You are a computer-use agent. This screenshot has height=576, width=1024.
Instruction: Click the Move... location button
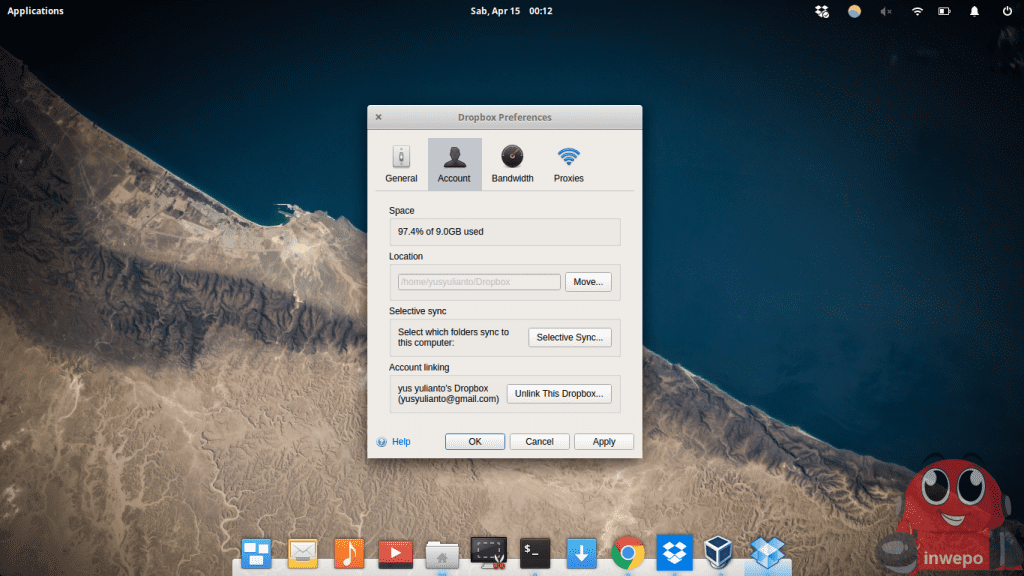[x=588, y=282]
